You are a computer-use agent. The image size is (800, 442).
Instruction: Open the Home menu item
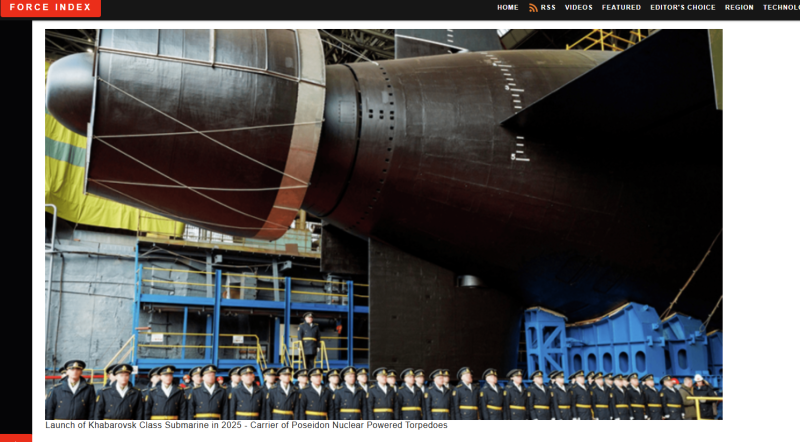point(508,8)
